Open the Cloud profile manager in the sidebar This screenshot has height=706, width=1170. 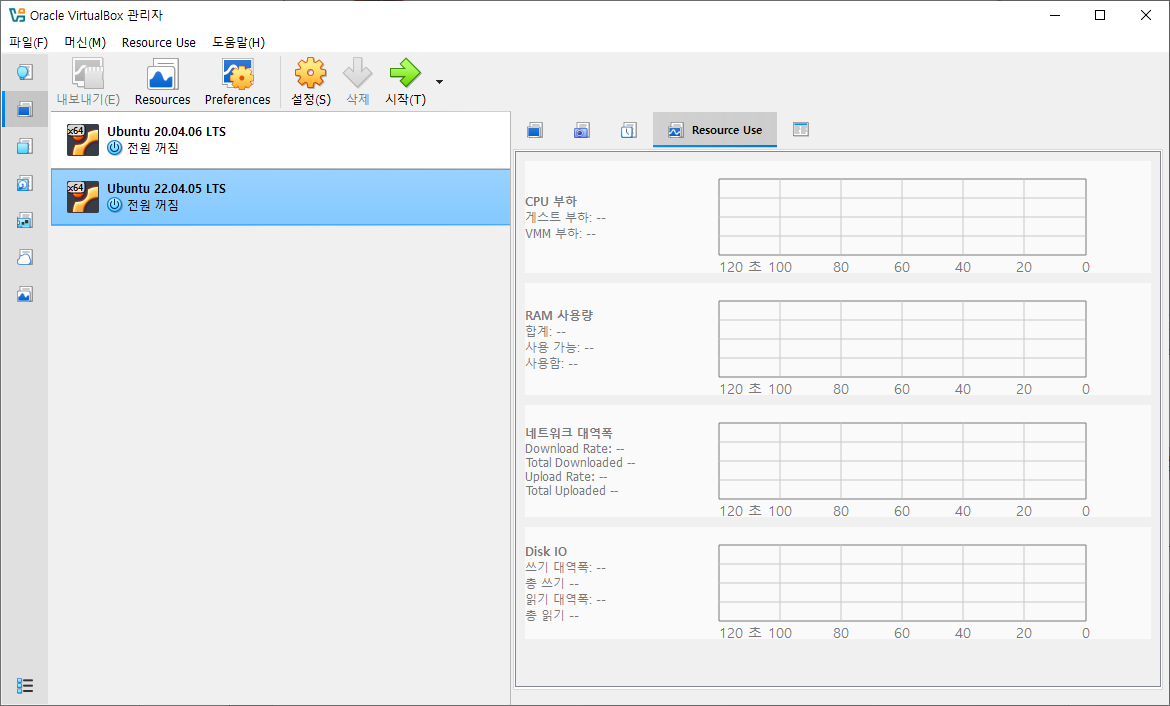25,257
